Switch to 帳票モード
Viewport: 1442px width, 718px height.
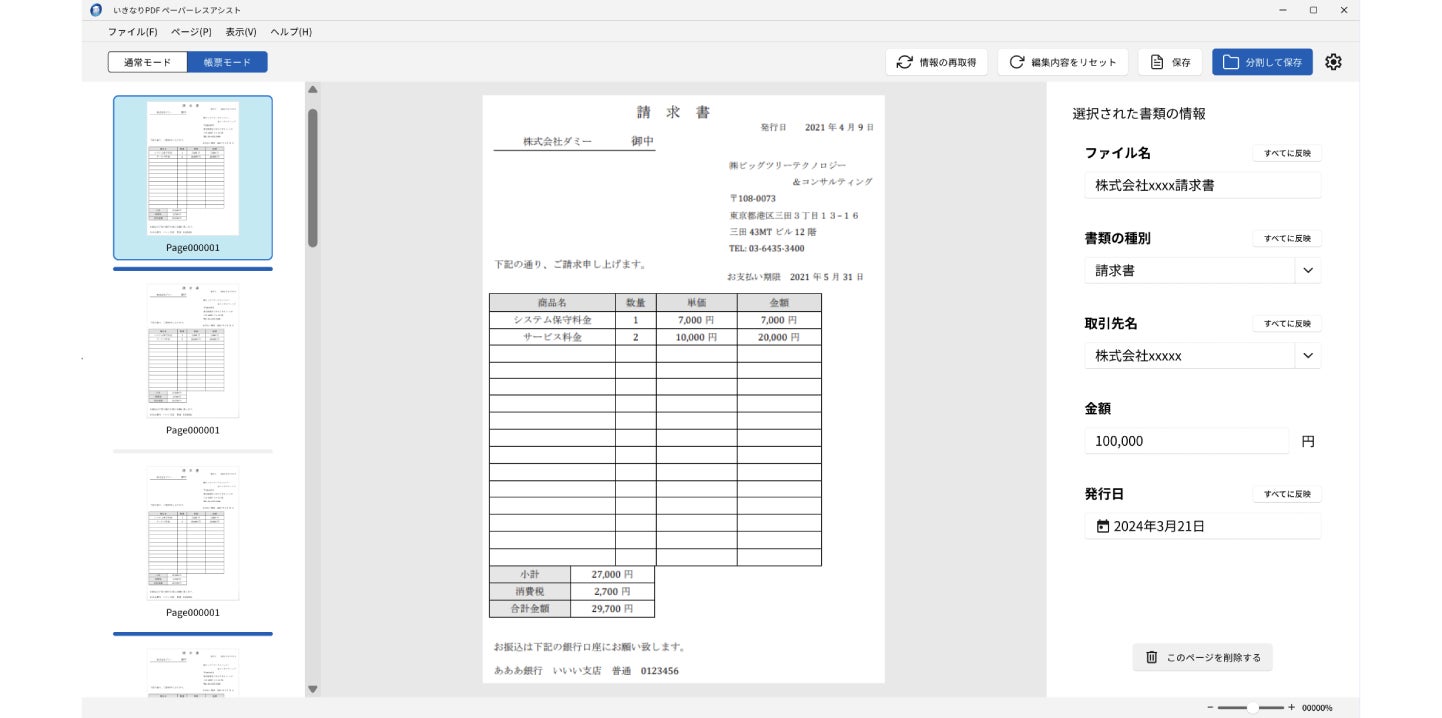click(227, 62)
